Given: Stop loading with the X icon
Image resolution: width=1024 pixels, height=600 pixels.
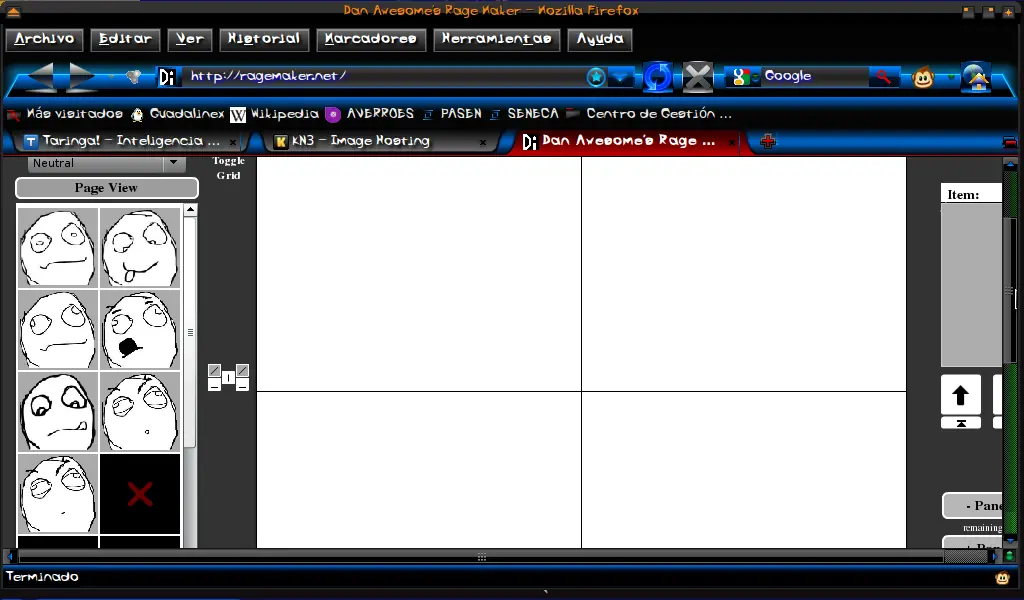Looking at the screenshot, I should click(x=697, y=77).
